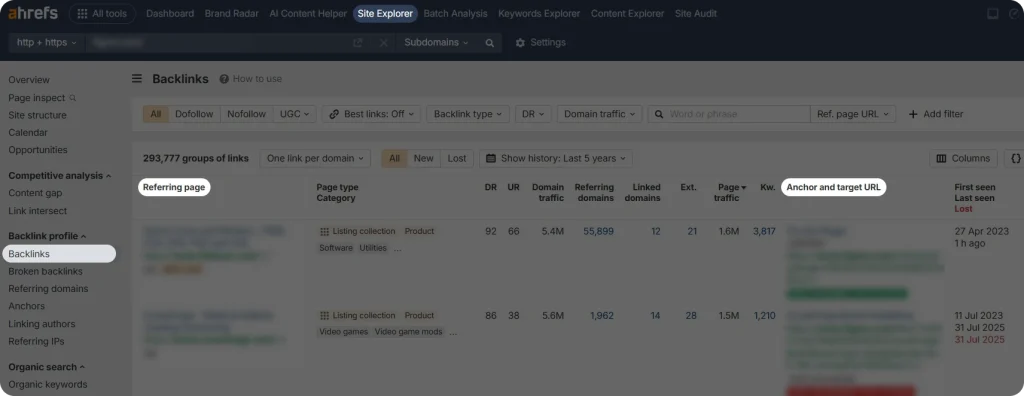
Task: Select the Dofollow filter
Action: click(x=194, y=114)
